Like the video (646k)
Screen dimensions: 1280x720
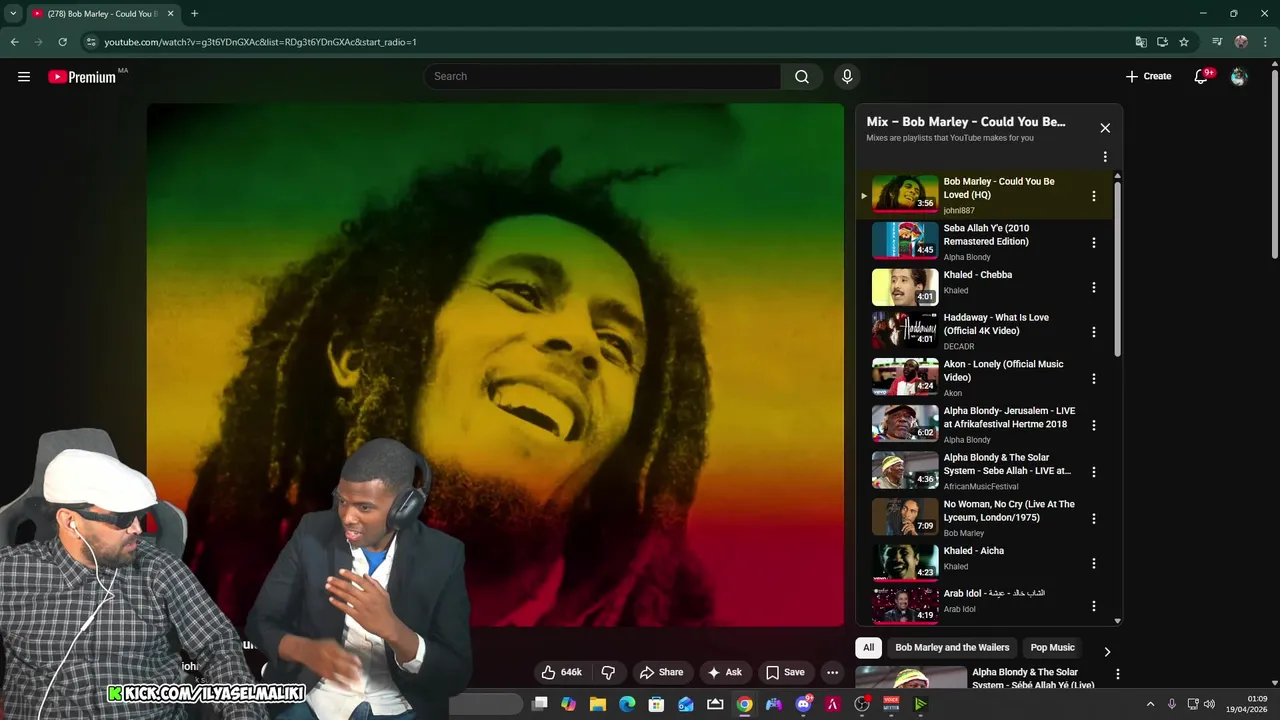point(562,672)
